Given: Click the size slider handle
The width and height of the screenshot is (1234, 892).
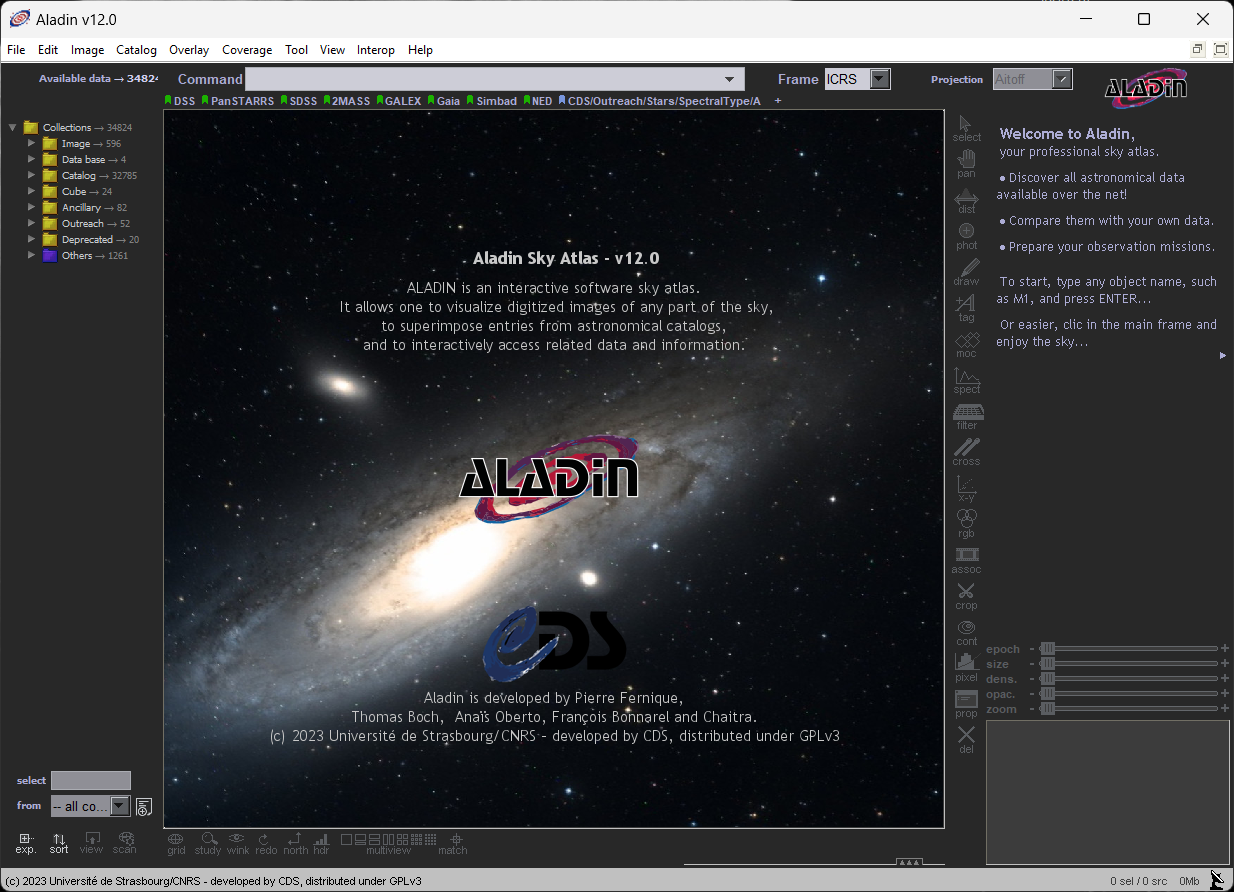Looking at the screenshot, I should 1047,664.
